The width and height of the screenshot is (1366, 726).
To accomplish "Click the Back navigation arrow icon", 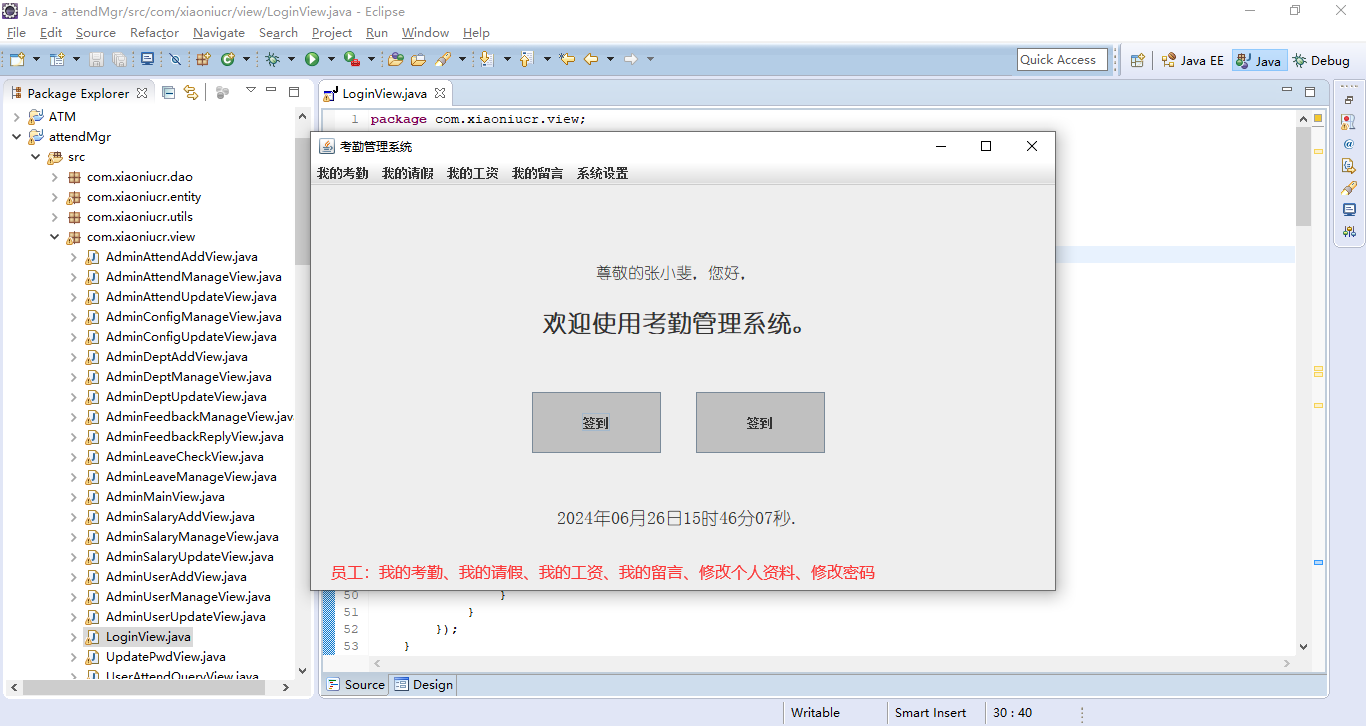I will [x=591, y=60].
